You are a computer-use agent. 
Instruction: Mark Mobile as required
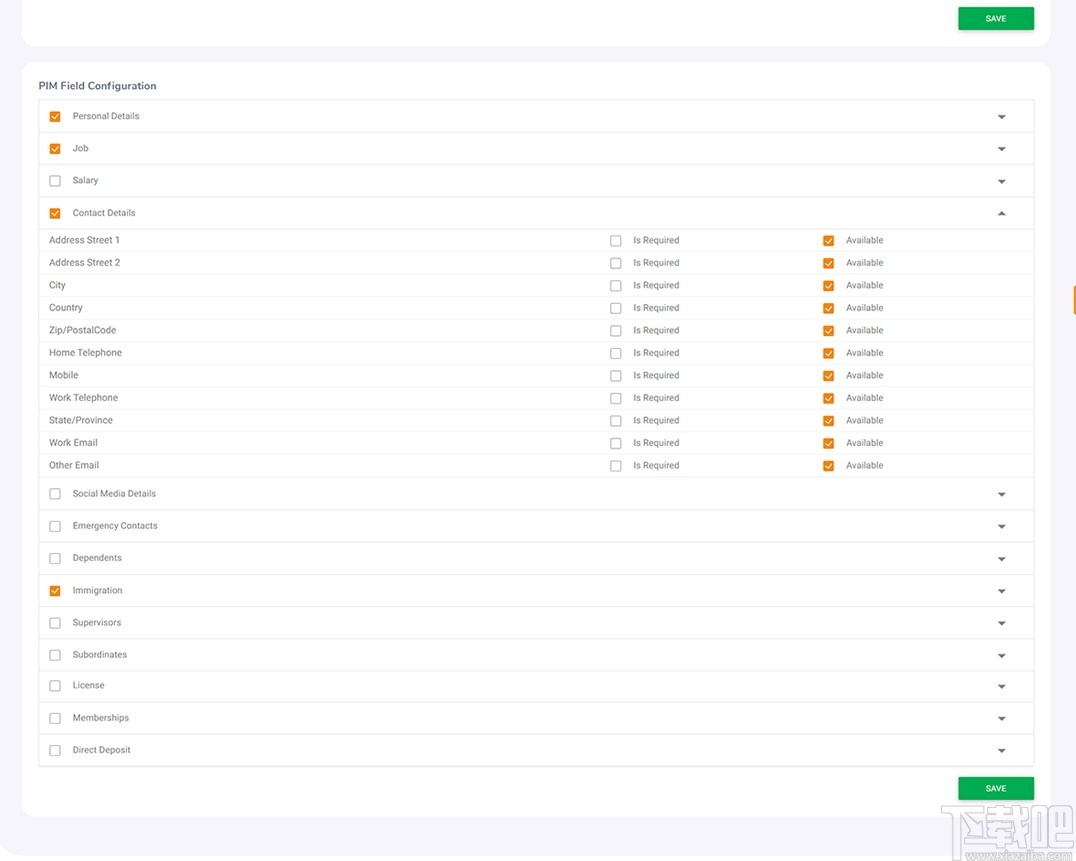616,376
